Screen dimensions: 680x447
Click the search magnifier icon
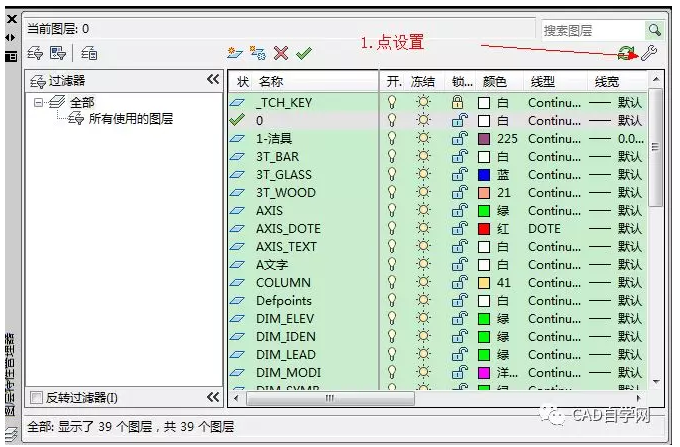pyautogui.click(x=654, y=30)
